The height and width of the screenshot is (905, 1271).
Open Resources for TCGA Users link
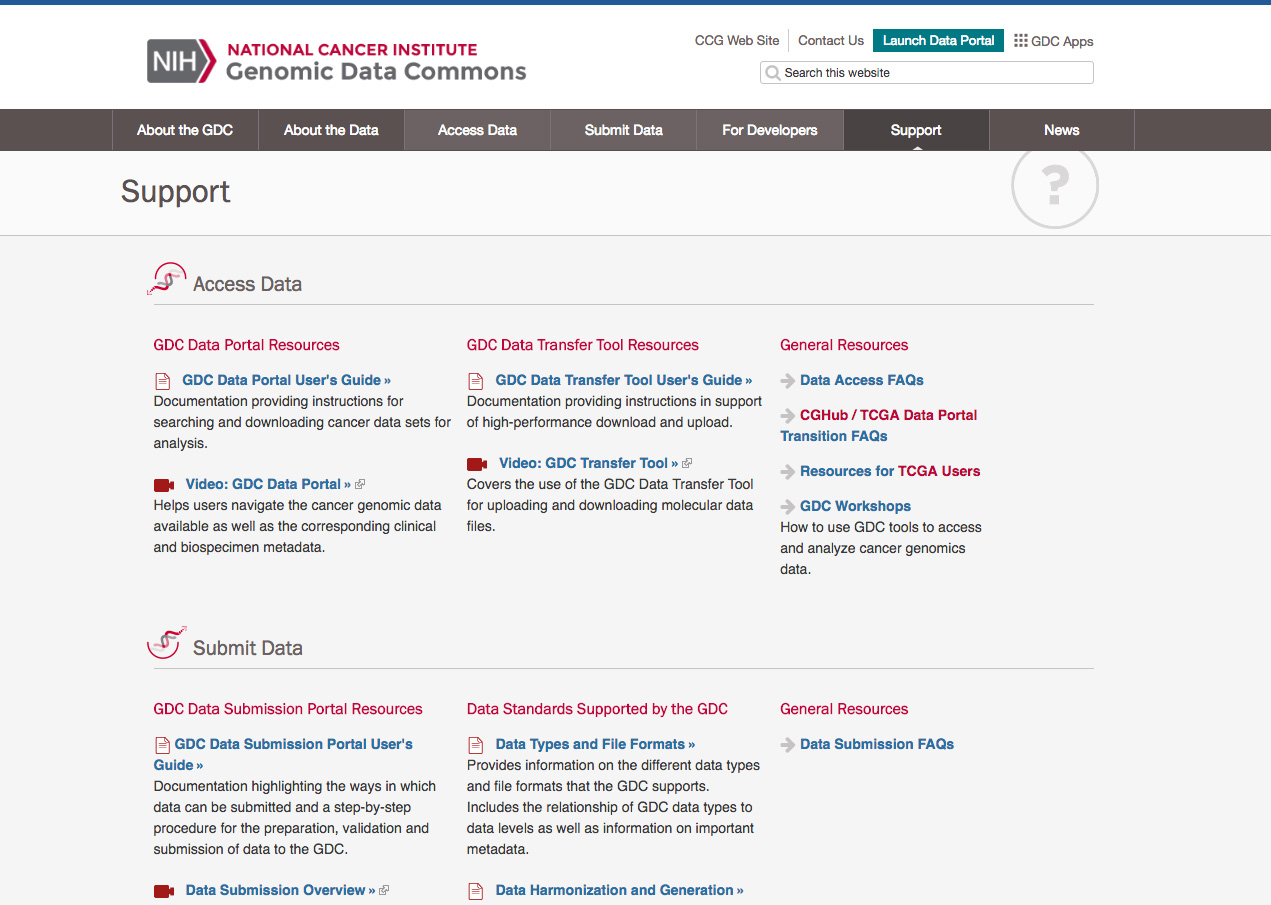889,471
